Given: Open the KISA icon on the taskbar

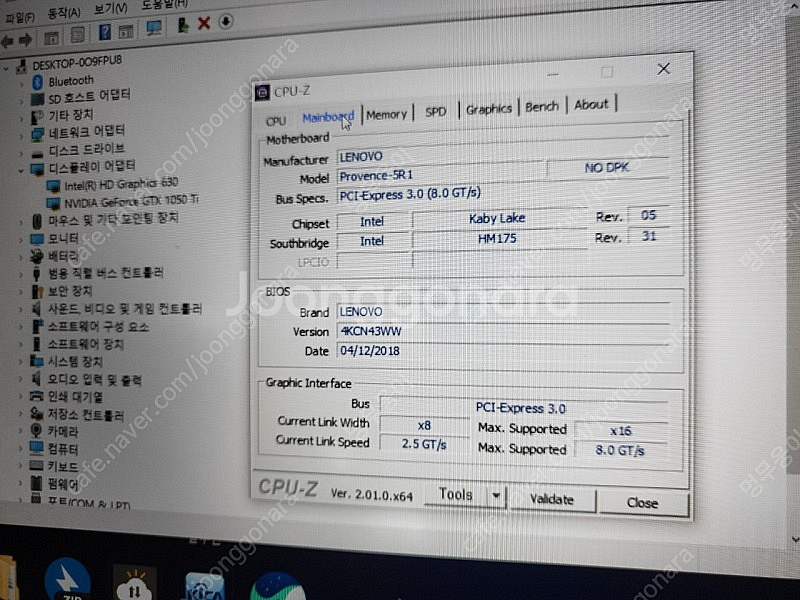Looking at the screenshot, I should tap(204, 588).
